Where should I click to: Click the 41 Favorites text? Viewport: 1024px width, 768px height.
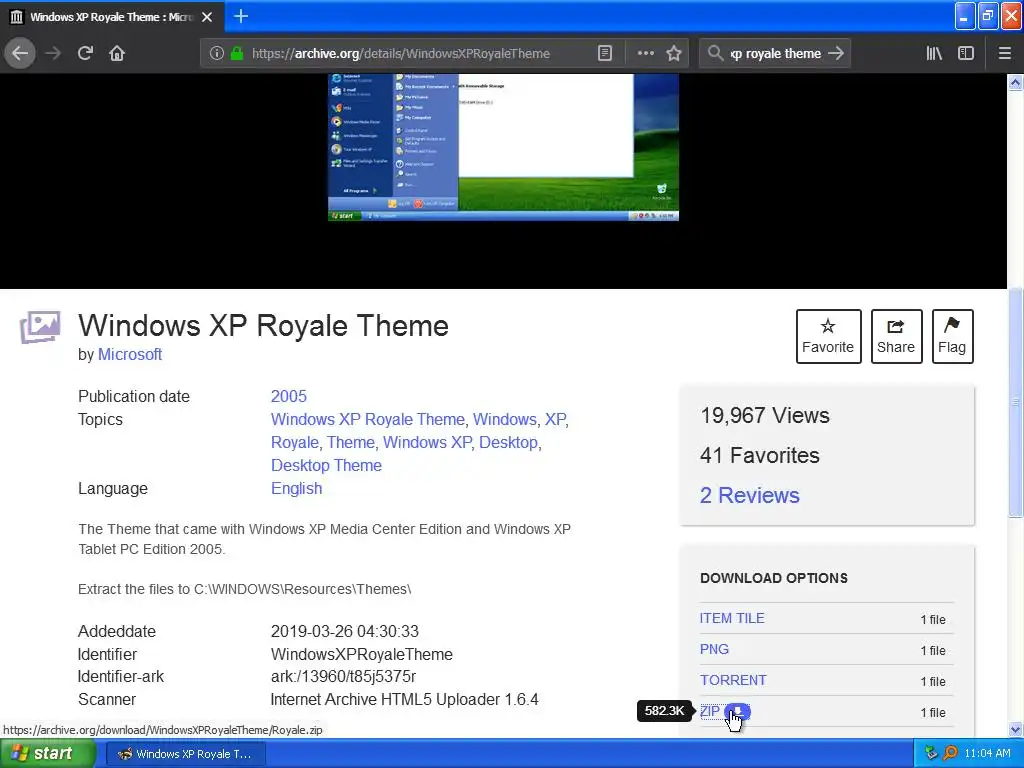(760, 455)
